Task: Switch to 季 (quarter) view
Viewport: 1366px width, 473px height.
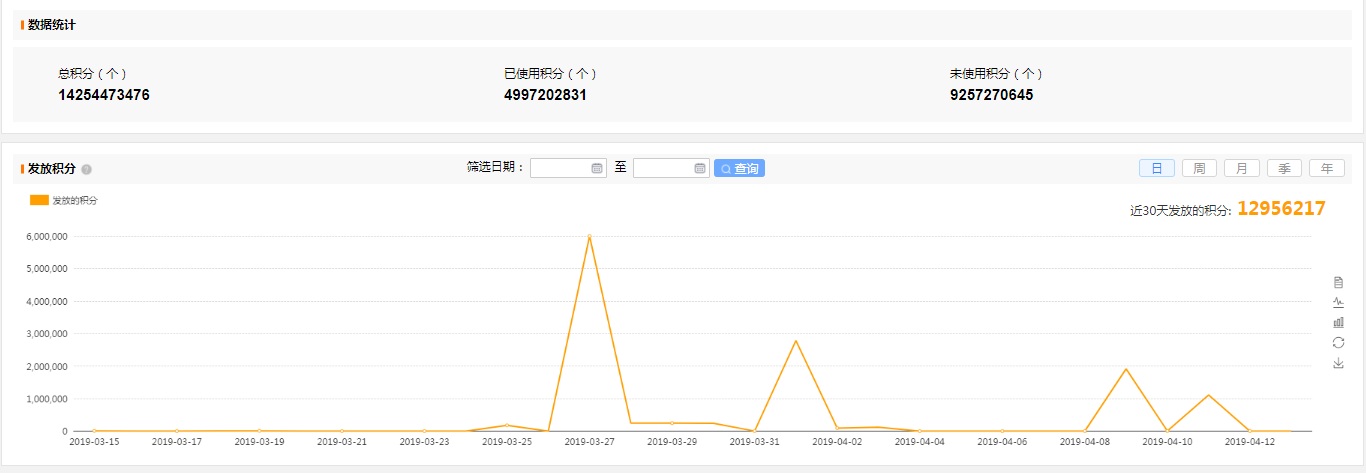Action: pos(1284,168)
